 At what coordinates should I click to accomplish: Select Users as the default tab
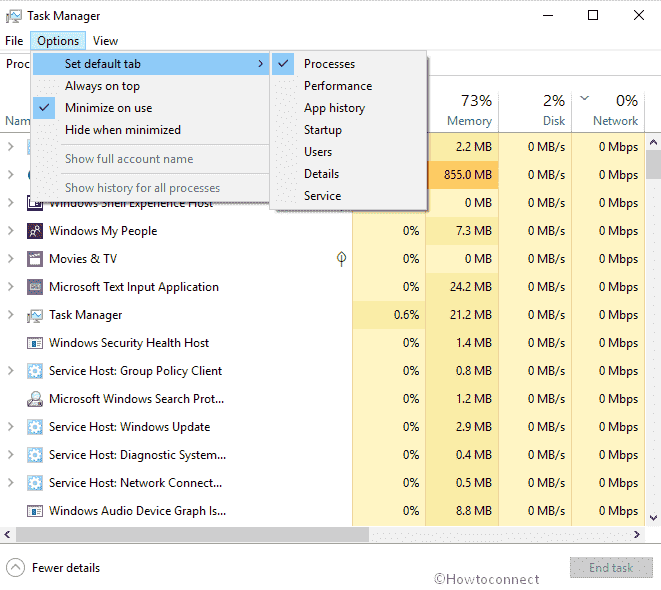349,152
